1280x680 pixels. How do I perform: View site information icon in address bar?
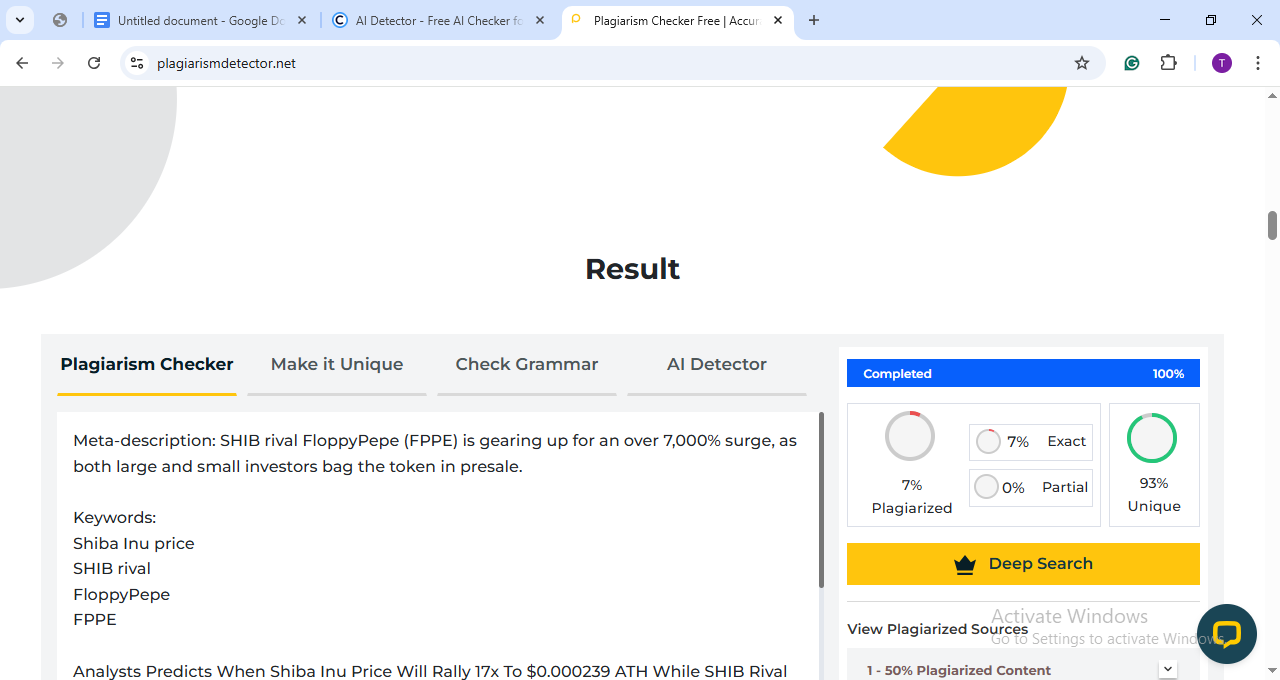pos(138,63)
